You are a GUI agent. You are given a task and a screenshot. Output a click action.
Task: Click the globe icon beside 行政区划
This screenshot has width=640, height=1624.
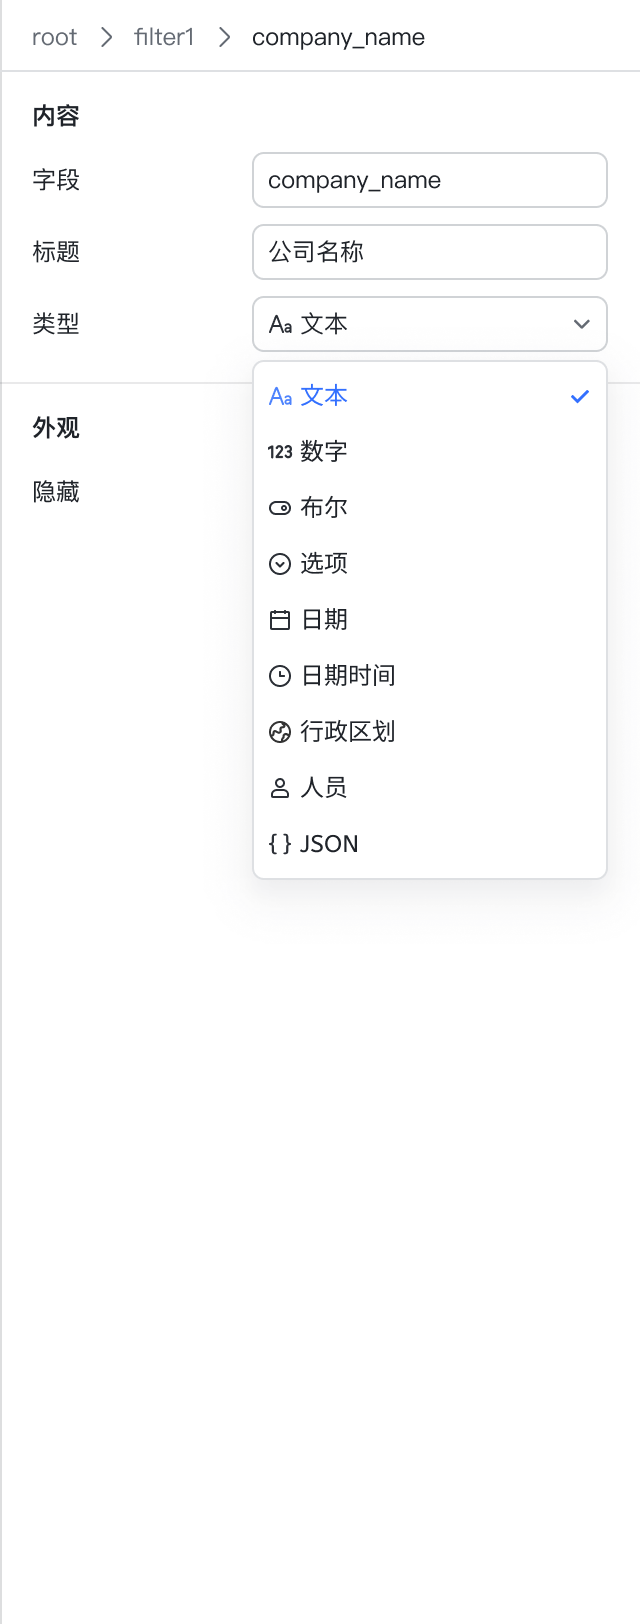280,732
